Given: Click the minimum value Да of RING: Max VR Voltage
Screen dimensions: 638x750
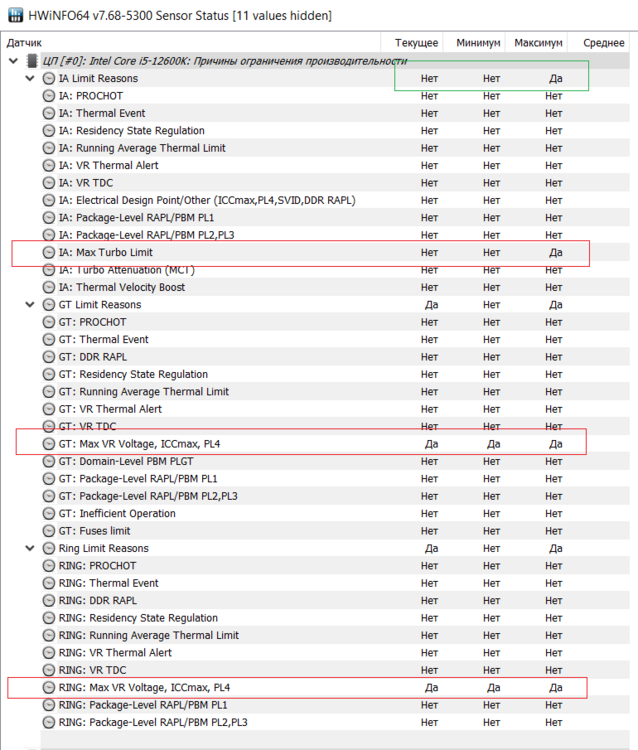Looking at the screenshot, I should click(x=494, y=687).
